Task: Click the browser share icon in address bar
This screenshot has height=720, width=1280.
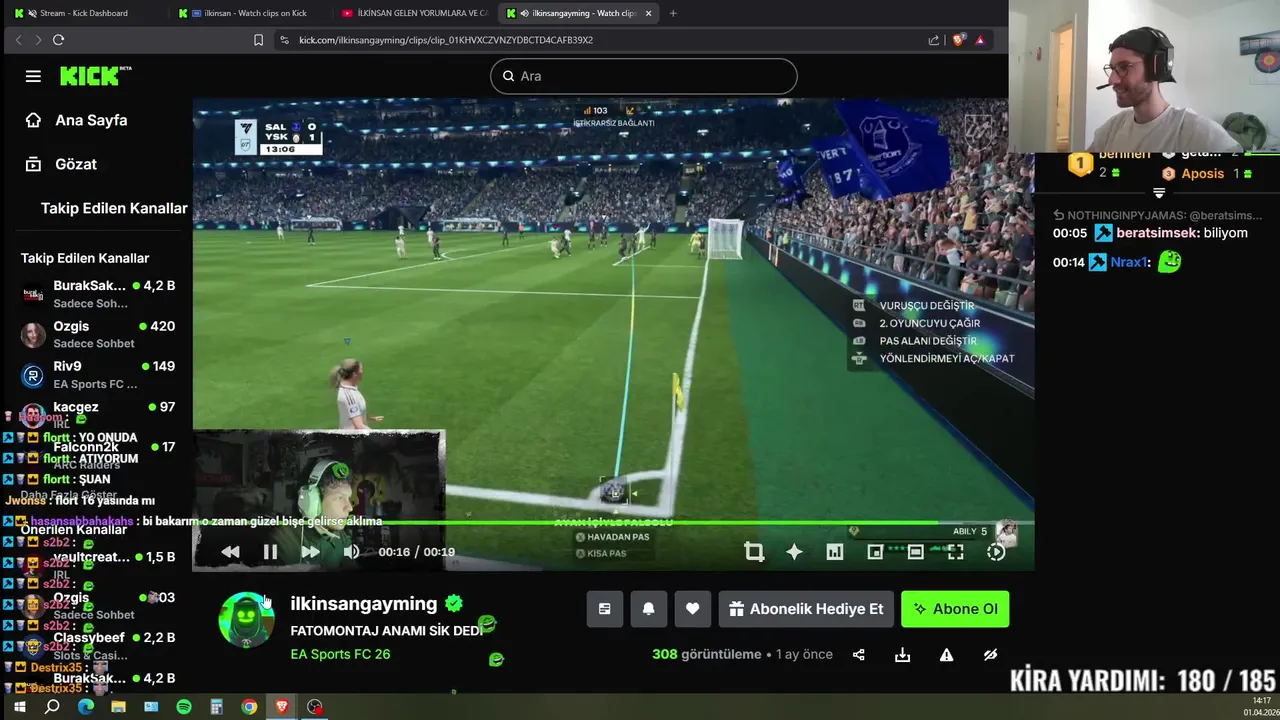Action: coord(934,40)
